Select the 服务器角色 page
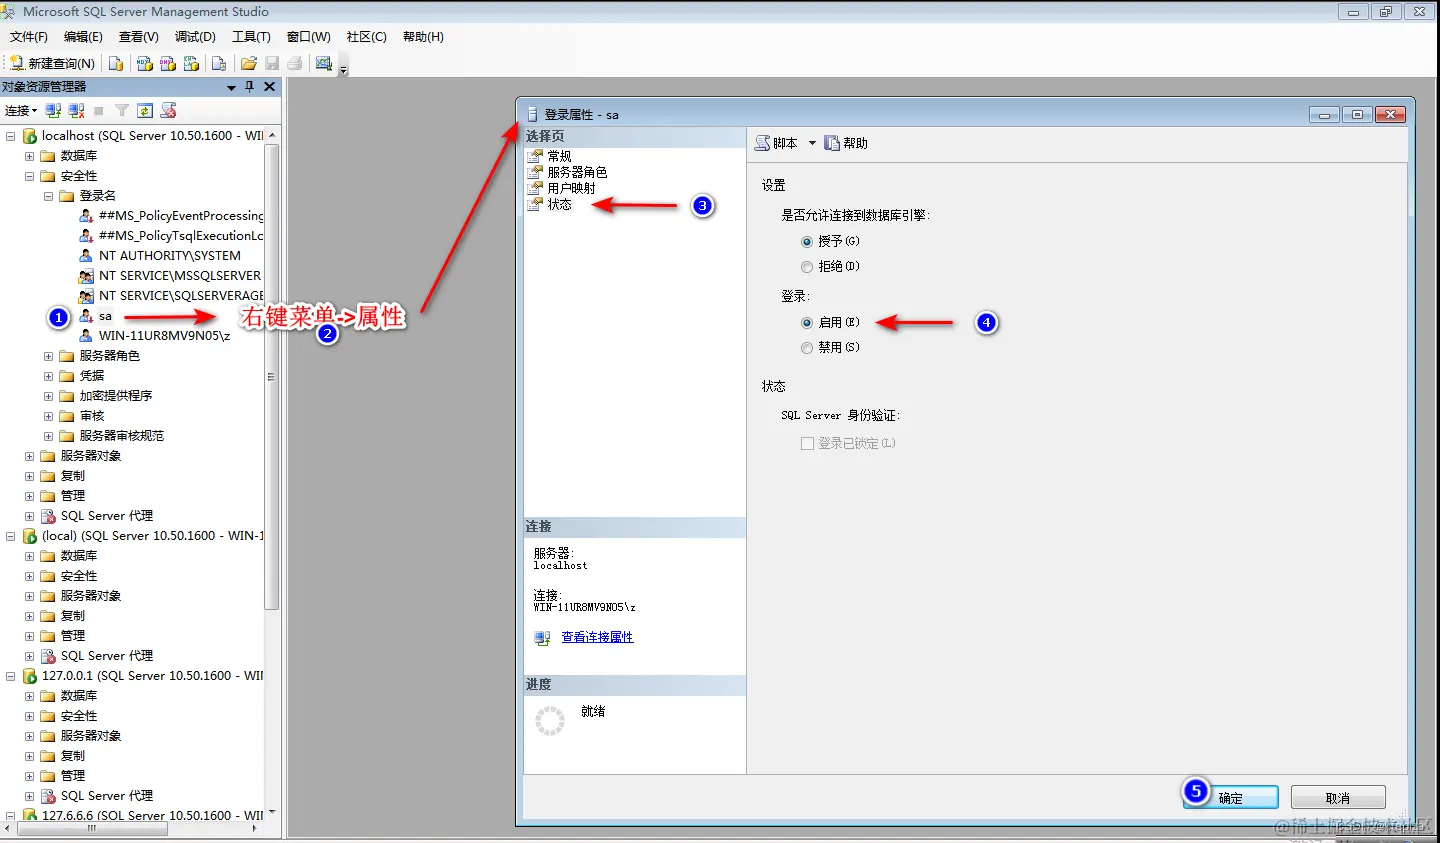 (x=577, y=172)
